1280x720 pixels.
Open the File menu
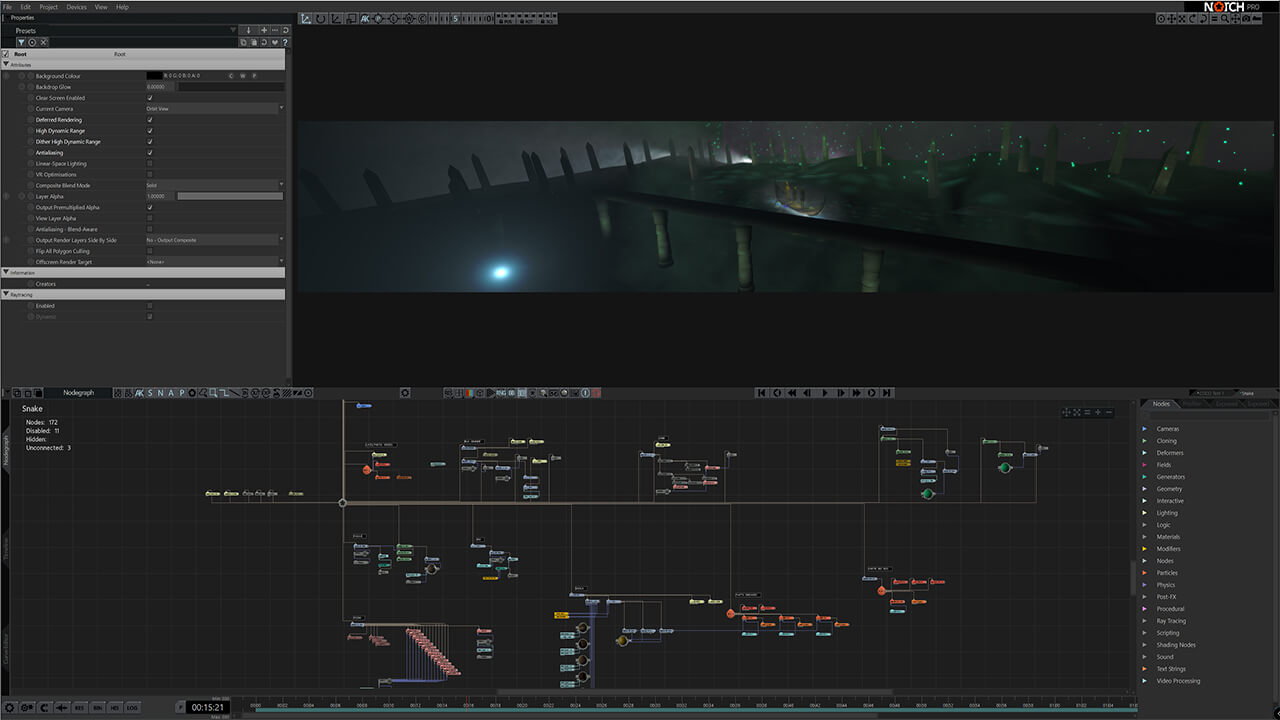click(x=7, y=7)
